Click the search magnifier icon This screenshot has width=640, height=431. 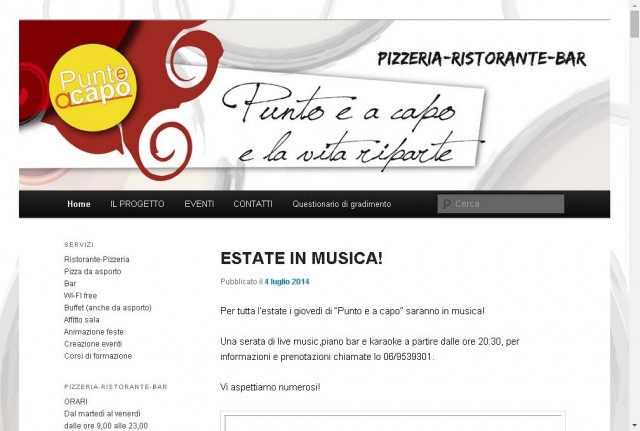447,204
